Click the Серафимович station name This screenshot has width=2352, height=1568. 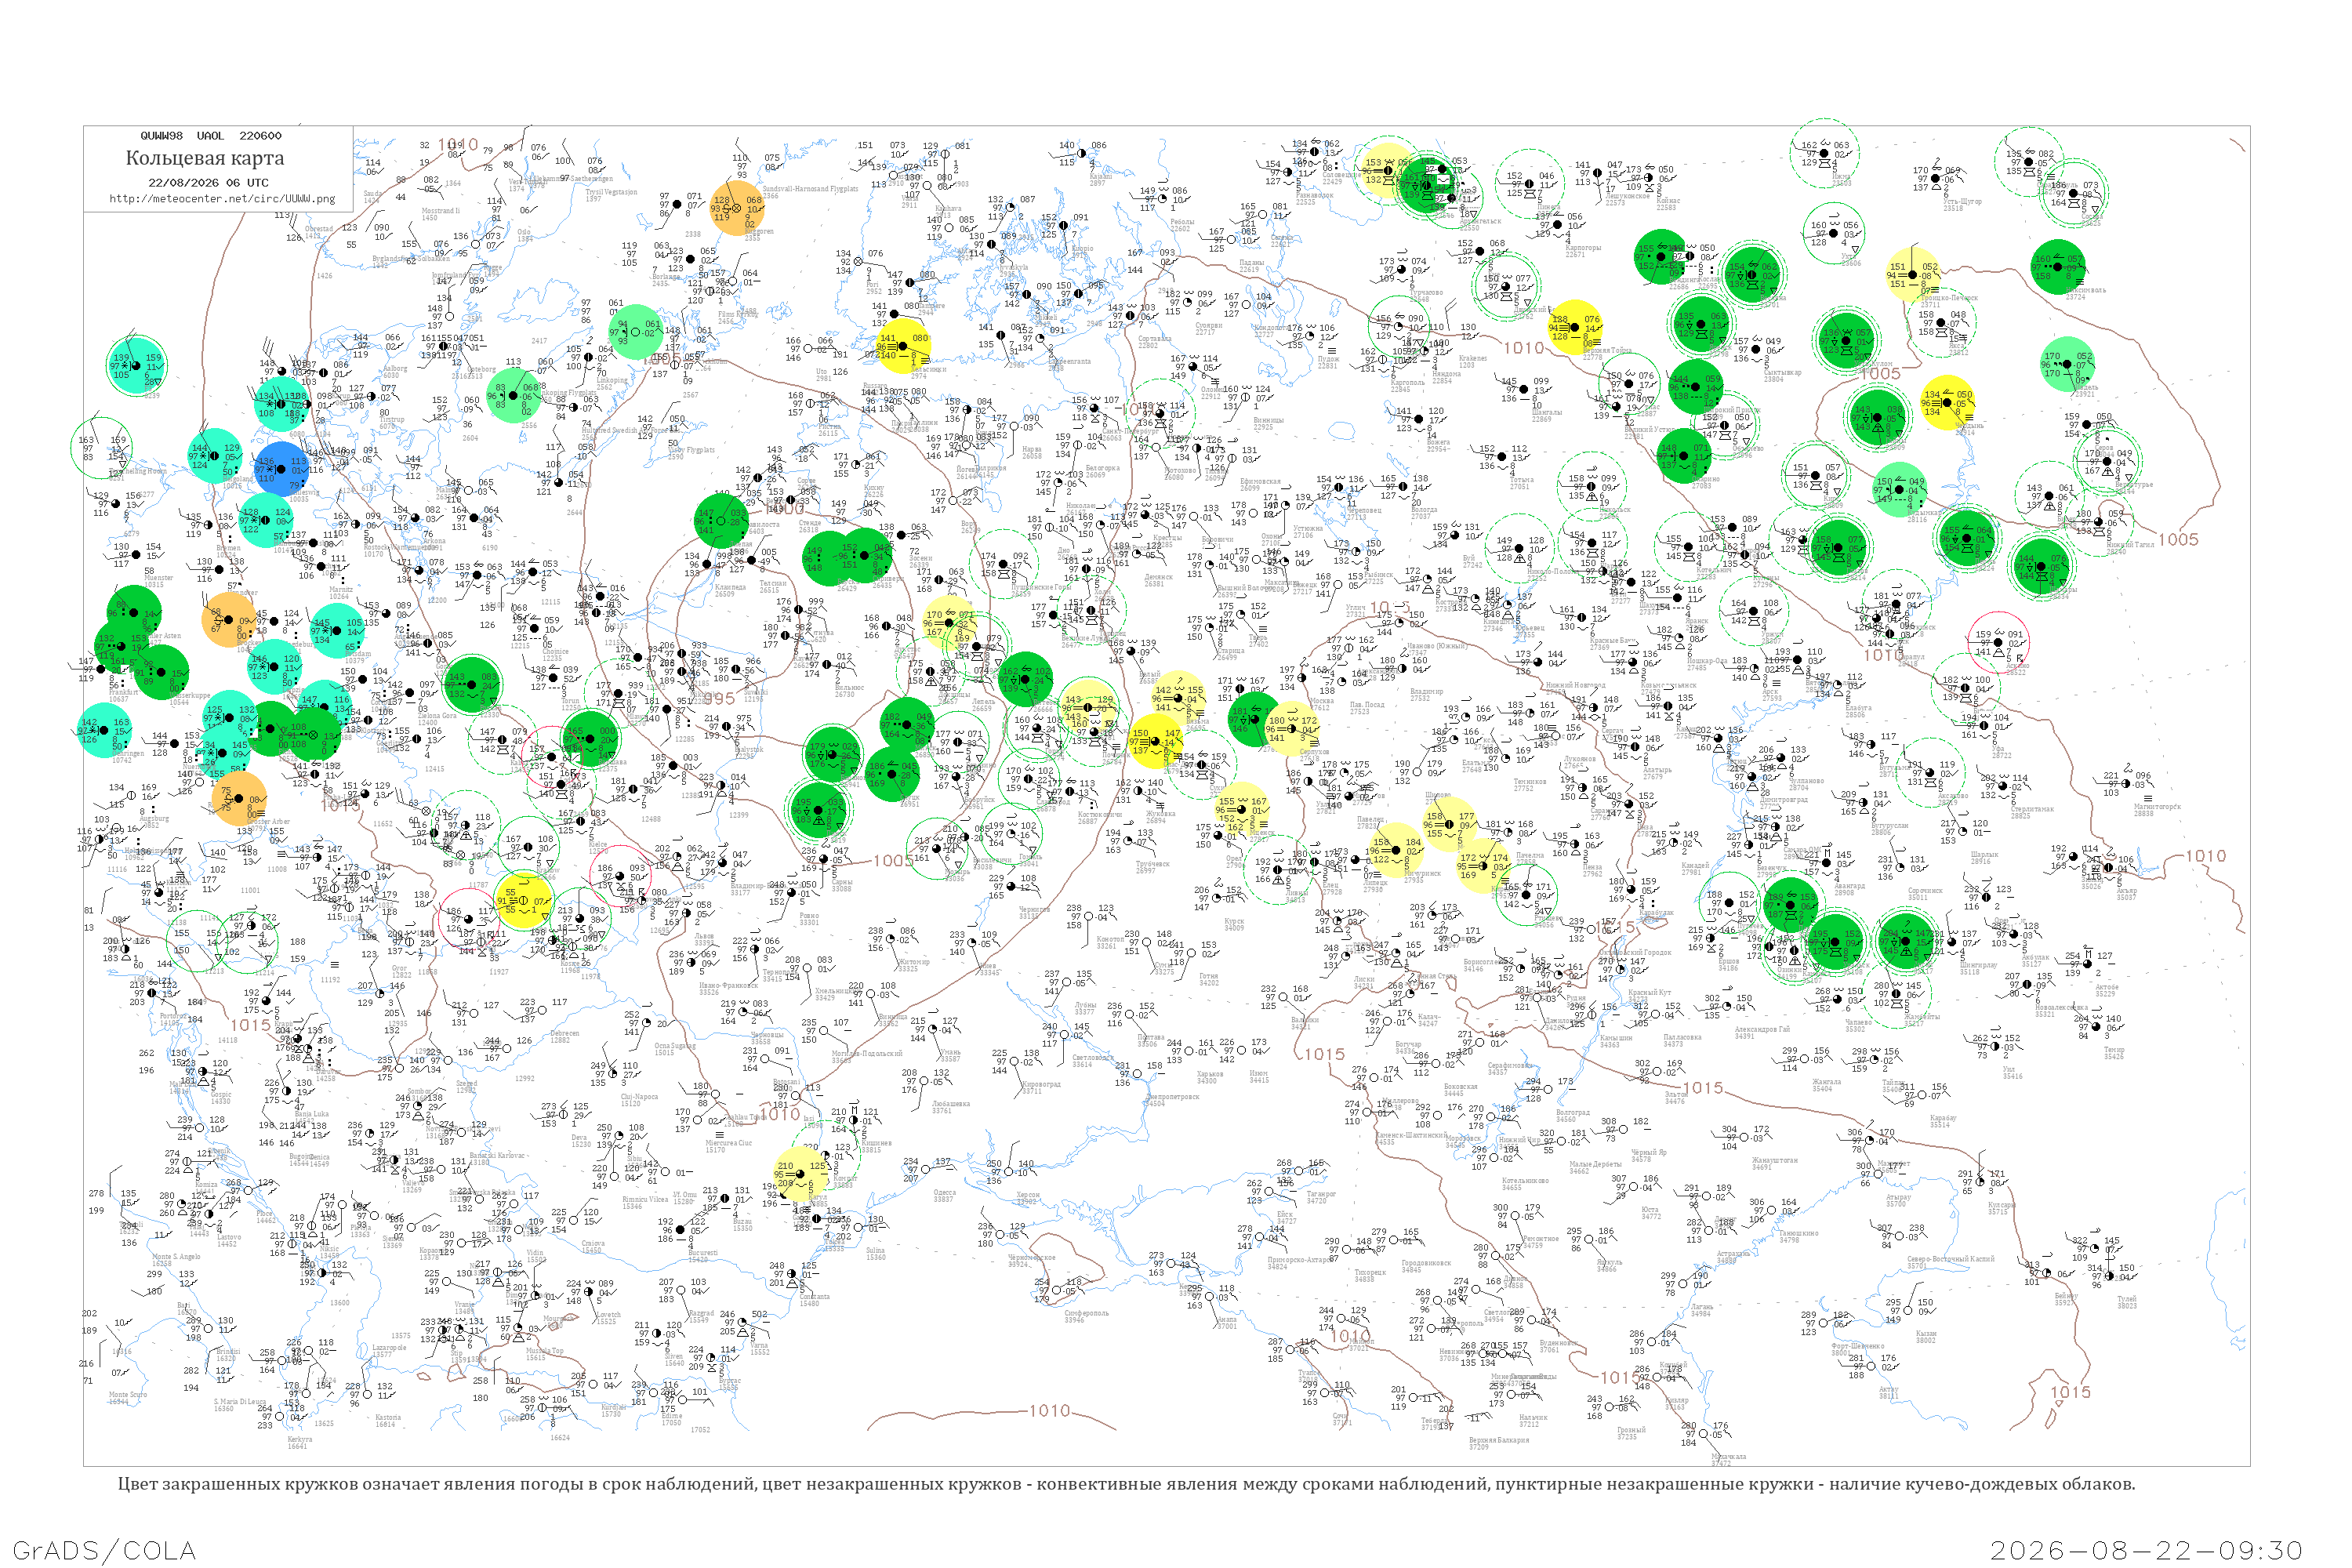(1509, 1066)
